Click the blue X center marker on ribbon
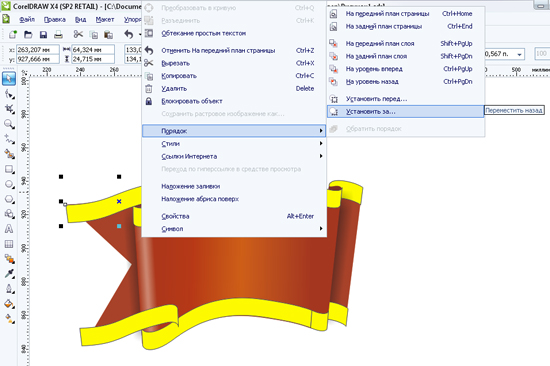 click(119, 201)
